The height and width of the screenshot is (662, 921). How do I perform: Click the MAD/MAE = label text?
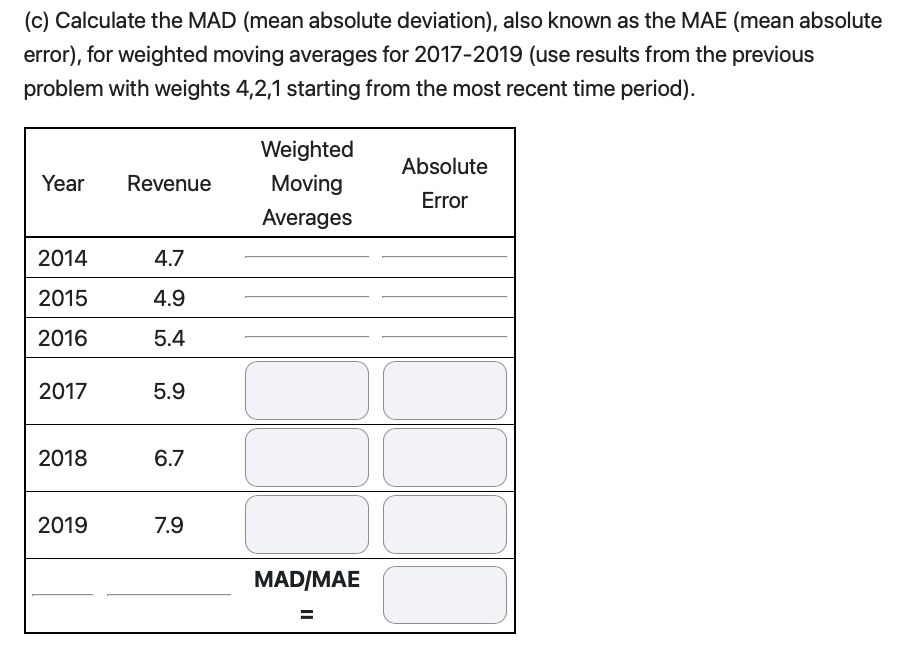tap(306, 594)
